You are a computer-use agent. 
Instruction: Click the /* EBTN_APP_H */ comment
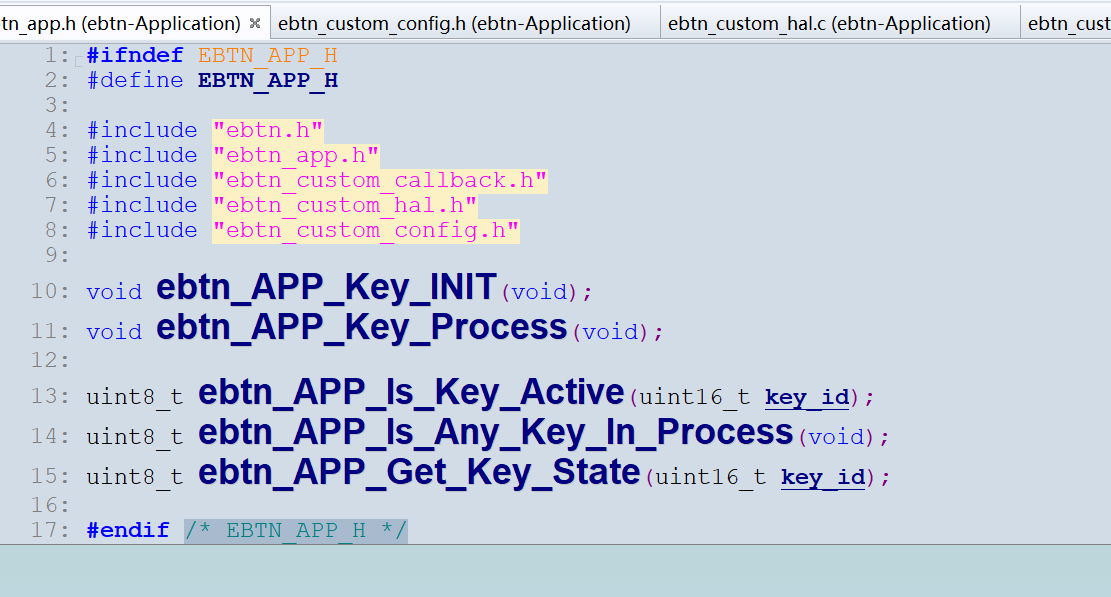295,530
